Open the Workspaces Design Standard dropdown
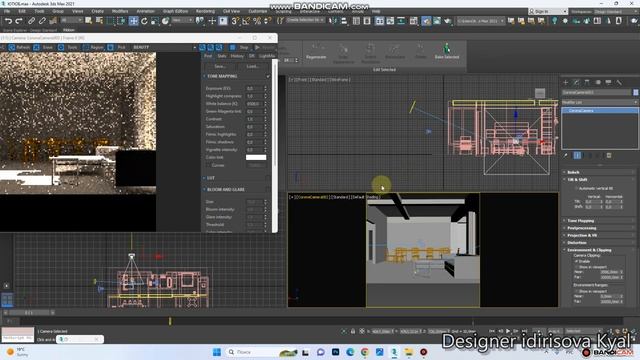 615,11
